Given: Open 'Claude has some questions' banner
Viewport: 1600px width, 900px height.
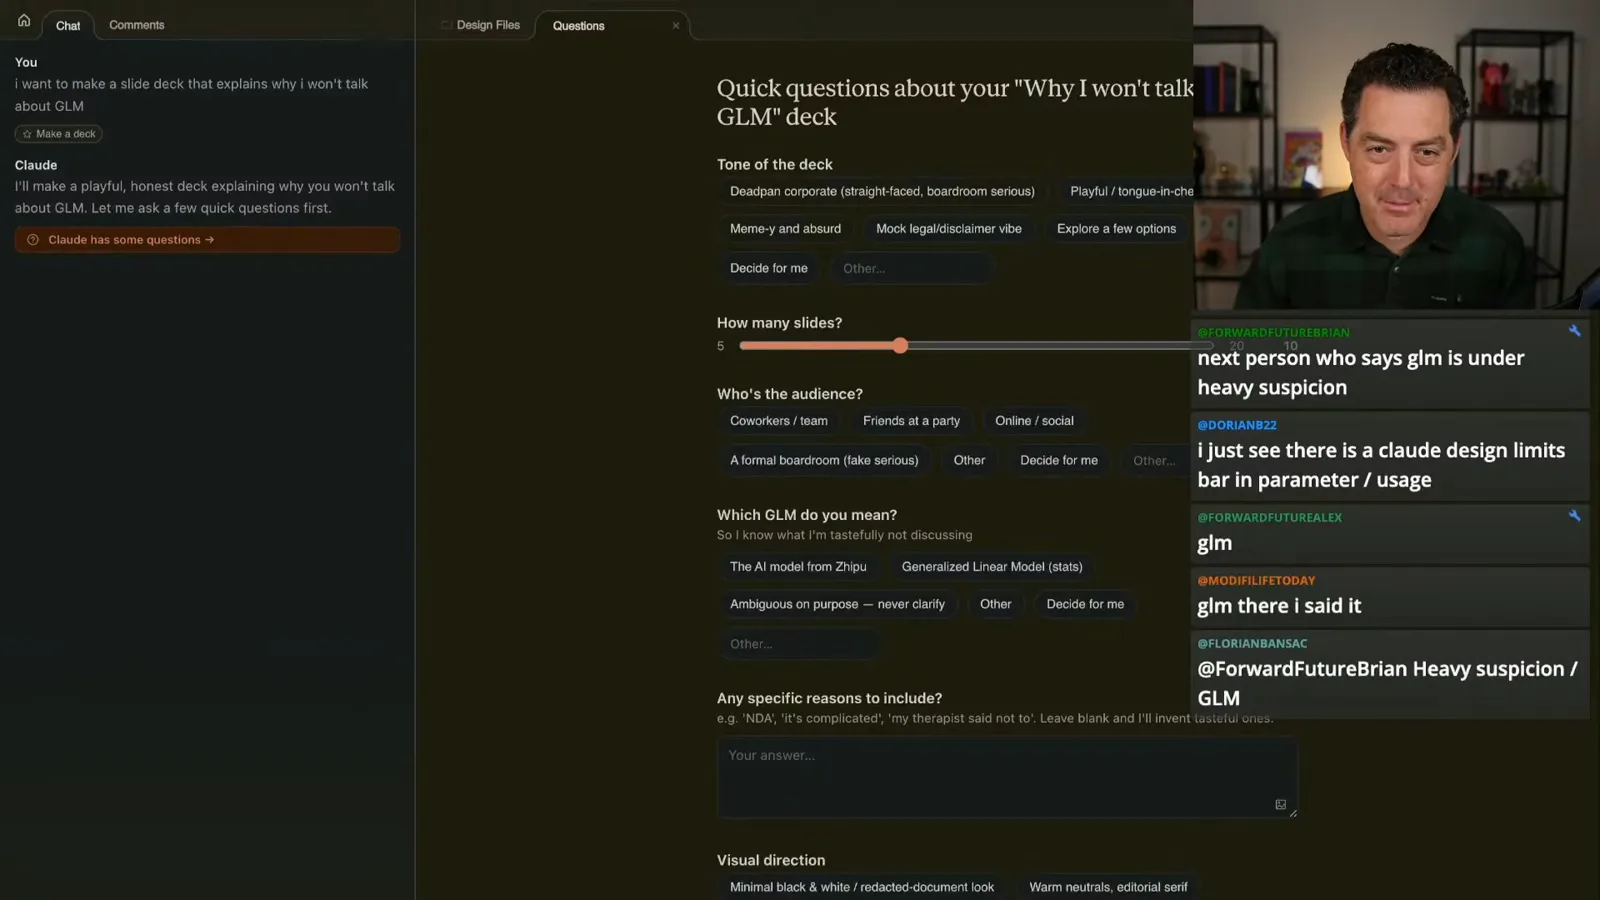Looking at the screenshot, I should click(207, 240).
